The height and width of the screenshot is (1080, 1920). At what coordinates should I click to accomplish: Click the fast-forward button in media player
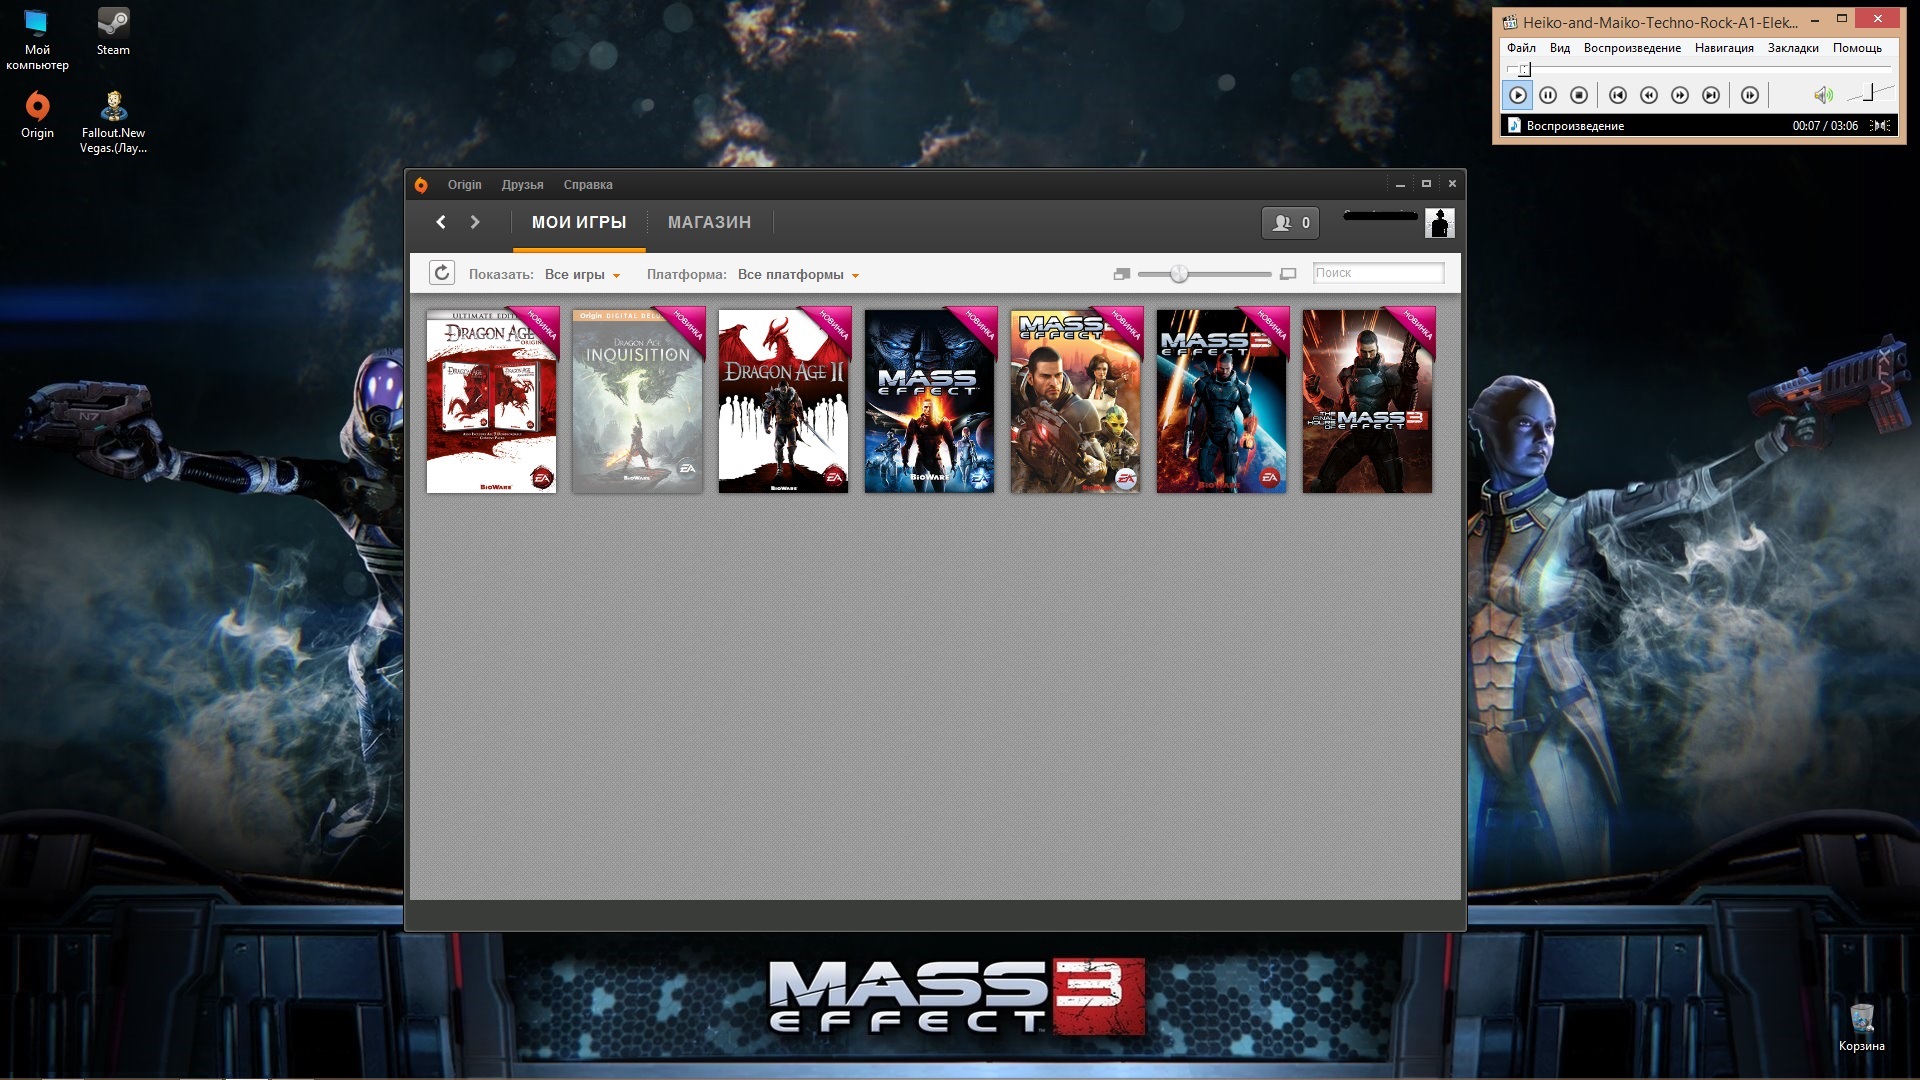1680,95
